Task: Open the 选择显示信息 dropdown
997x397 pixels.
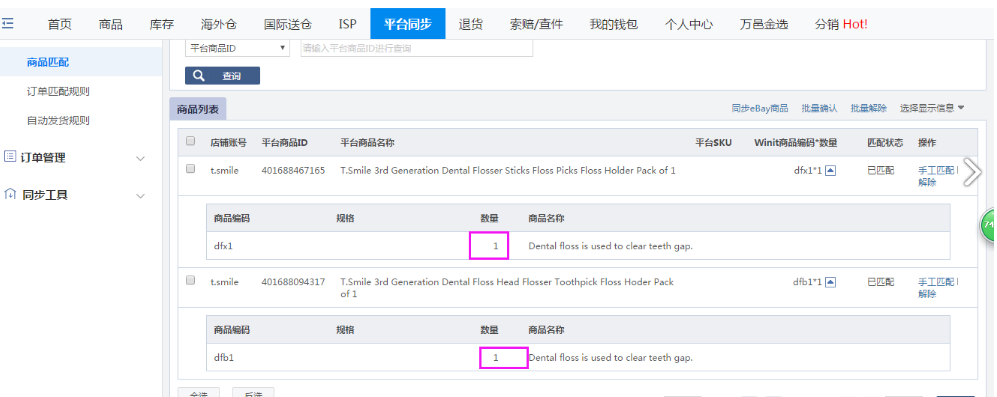Action: point(932,108)
